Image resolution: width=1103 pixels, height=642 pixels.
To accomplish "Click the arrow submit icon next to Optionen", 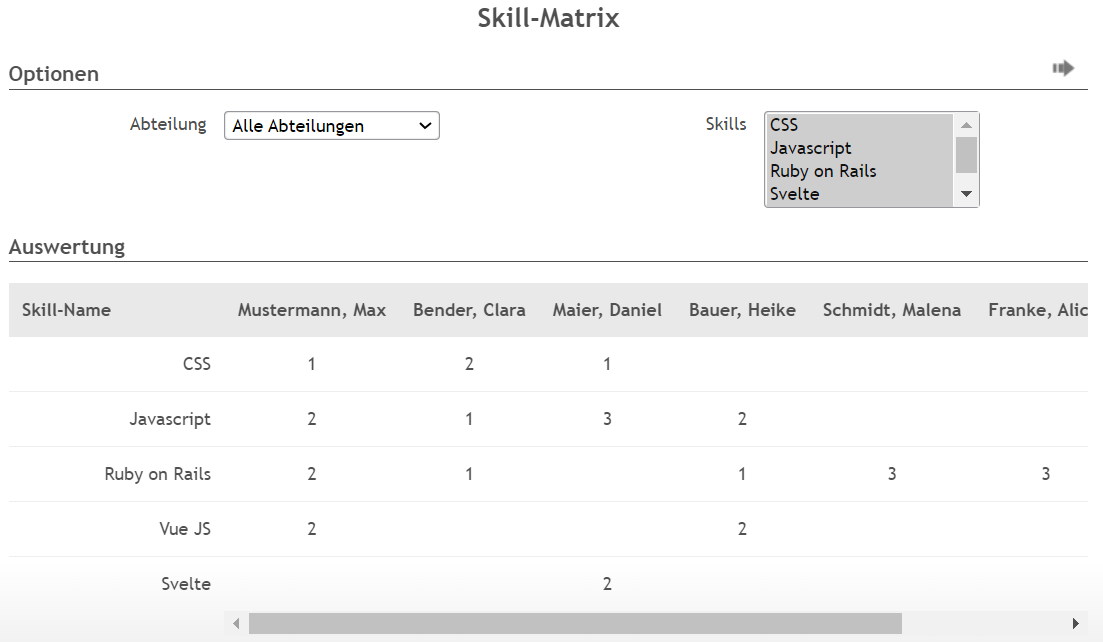I will click(x=1065, y=67).
